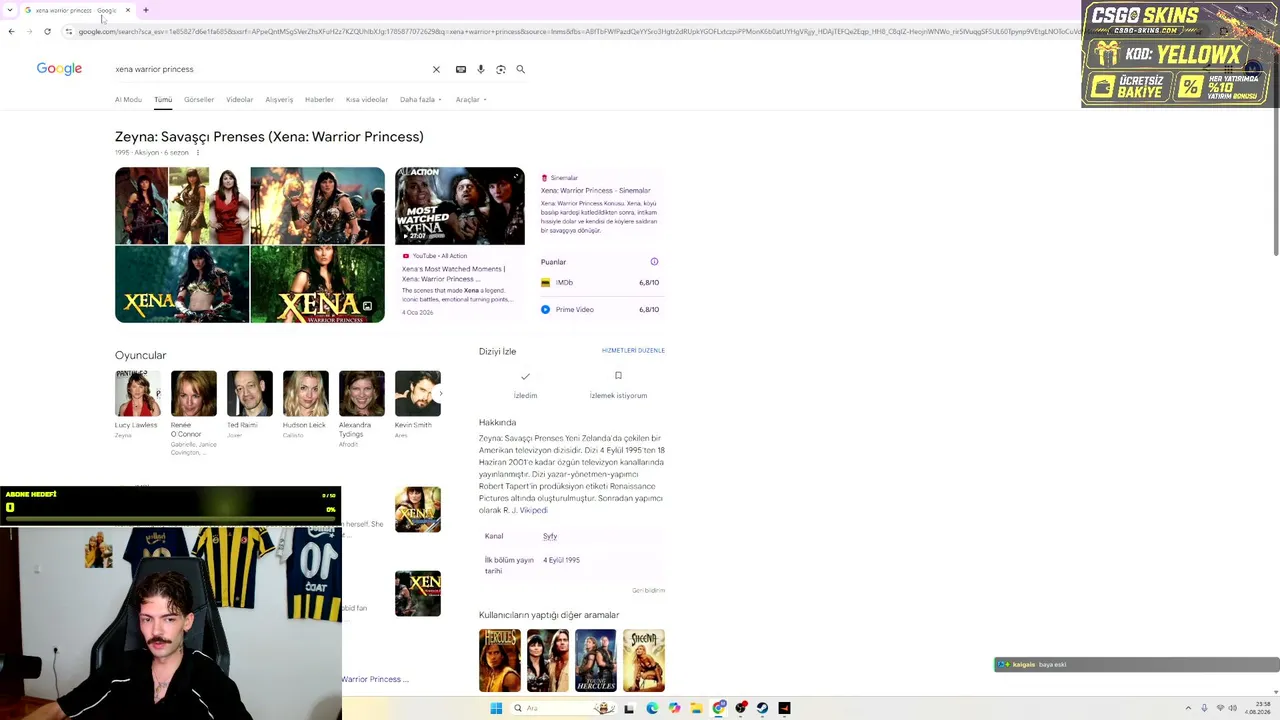The height and width of the screenshot is (720, 1280).
Task: Focus the Google search input field
Action: (x=270, y=69)
